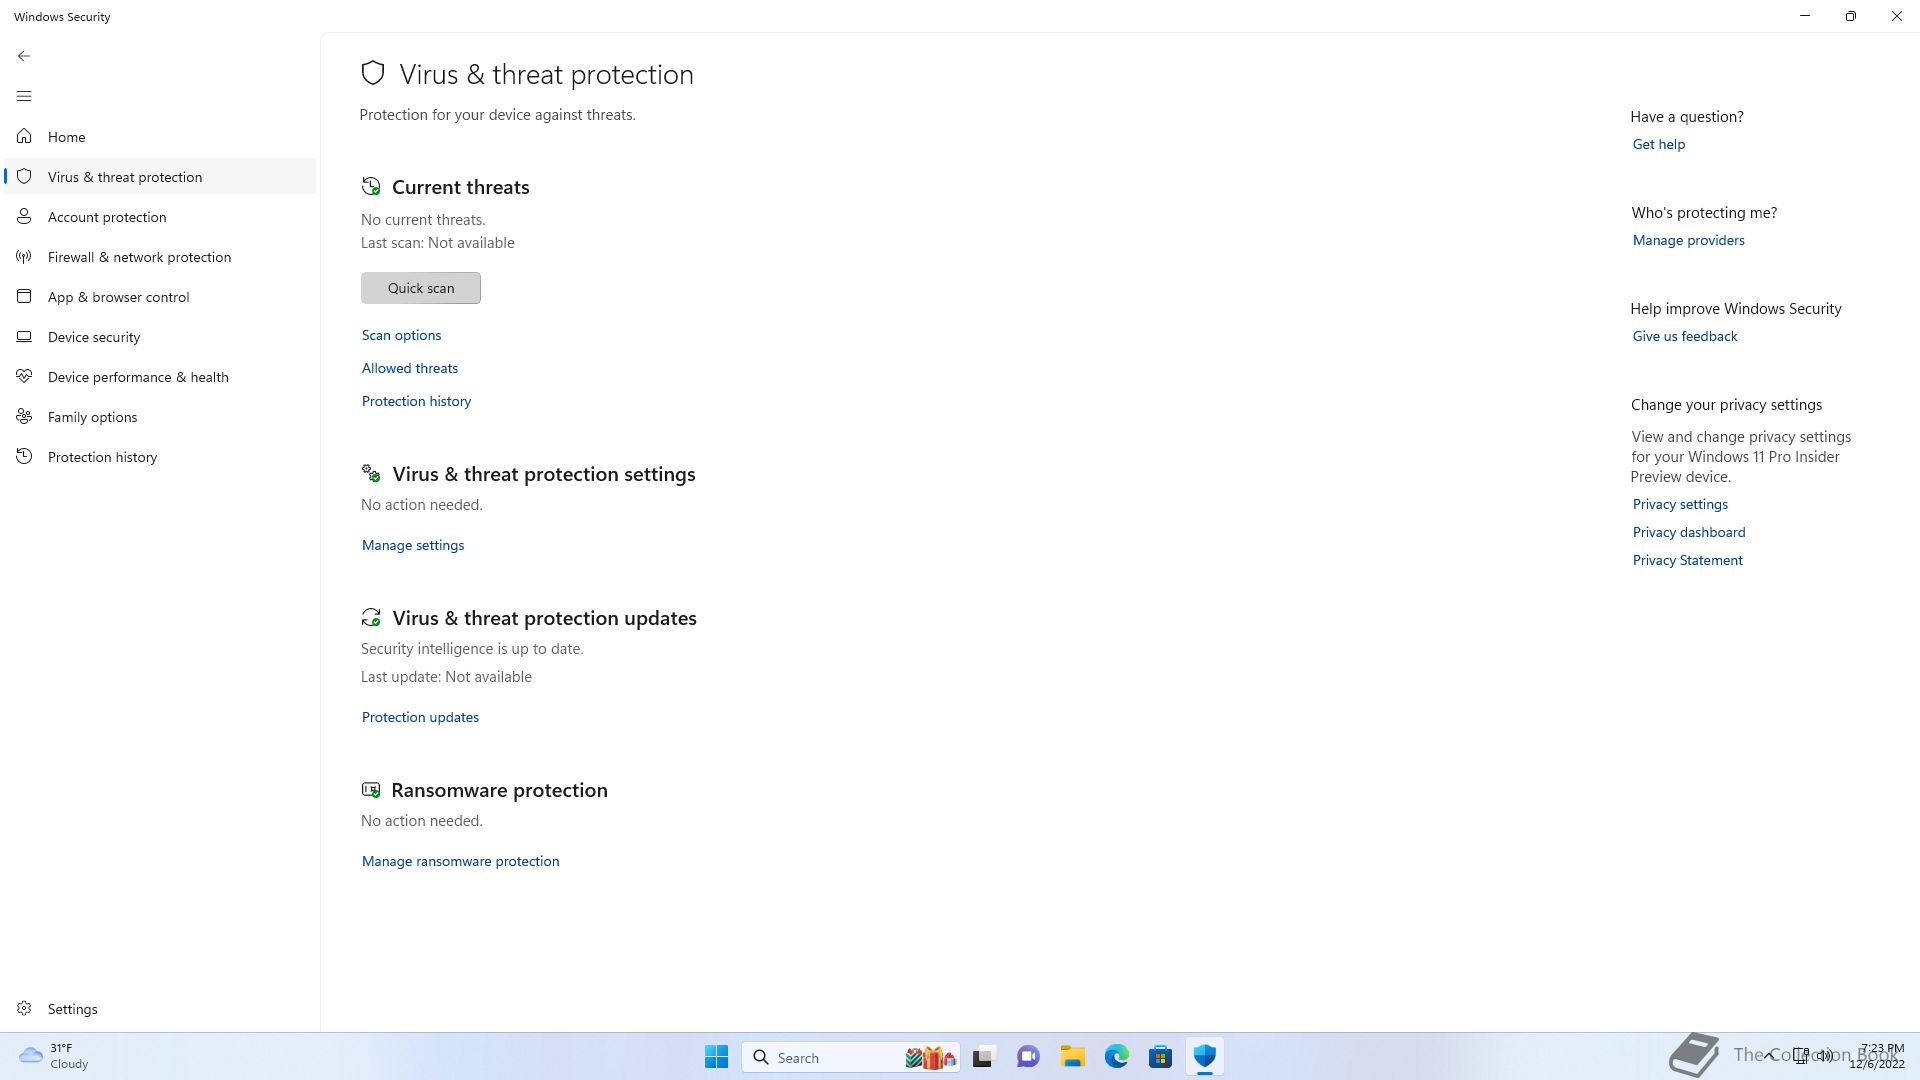Click the 'Last scan: Not available' text
The height and width of the screenshot is (1080, 1920).
click(x=438, y=243)
